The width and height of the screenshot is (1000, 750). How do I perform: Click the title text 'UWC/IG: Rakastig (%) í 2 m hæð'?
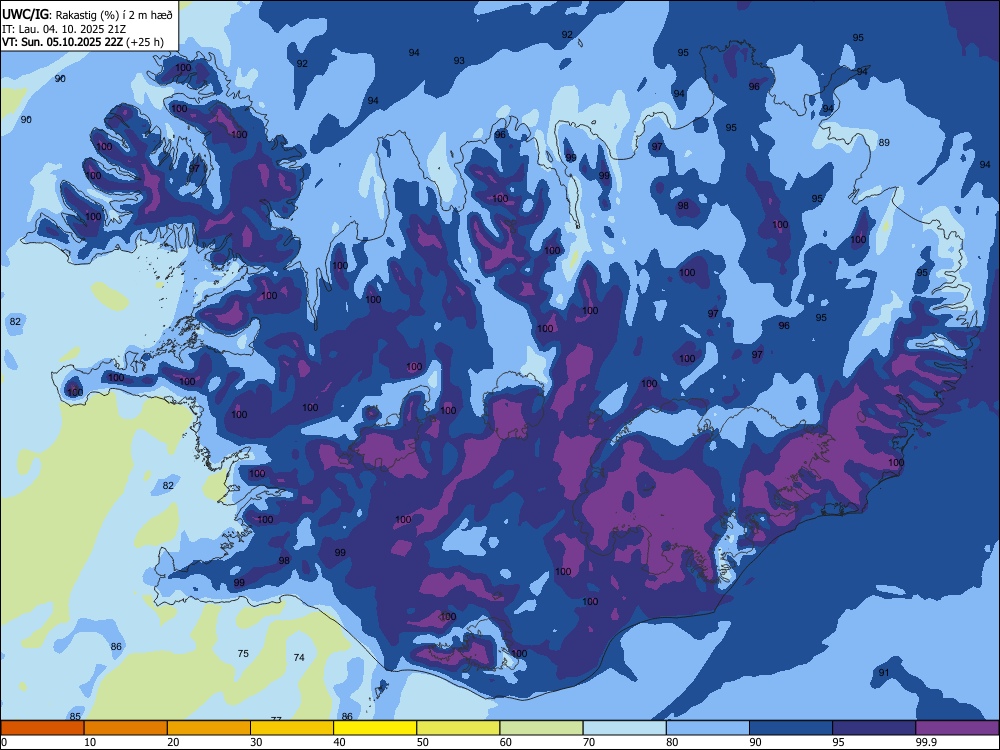[87, 15]
